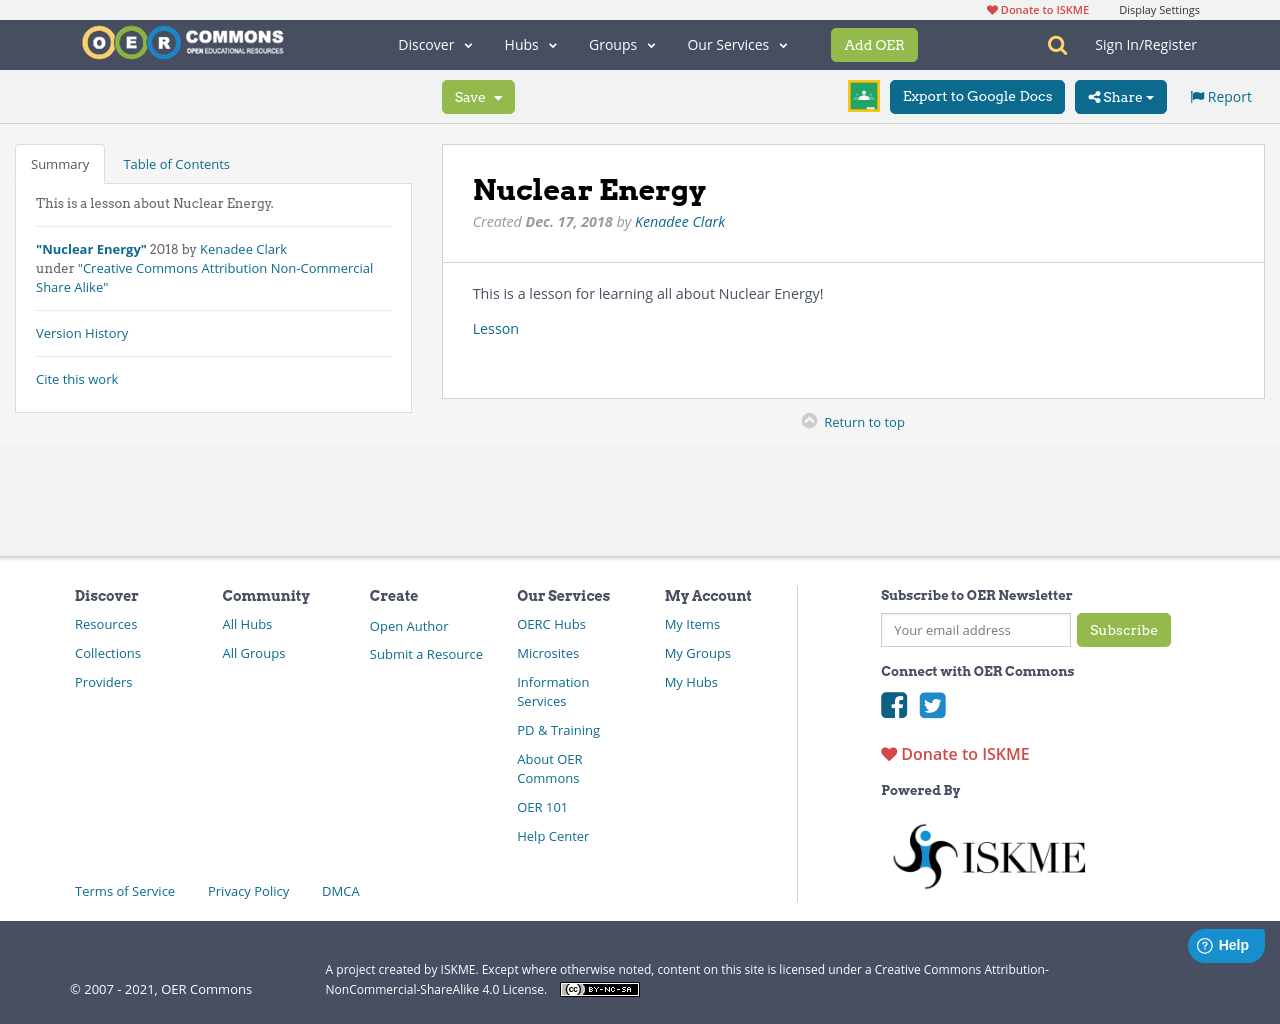Open OER Commons Twitter page

[x=932, y=706]
